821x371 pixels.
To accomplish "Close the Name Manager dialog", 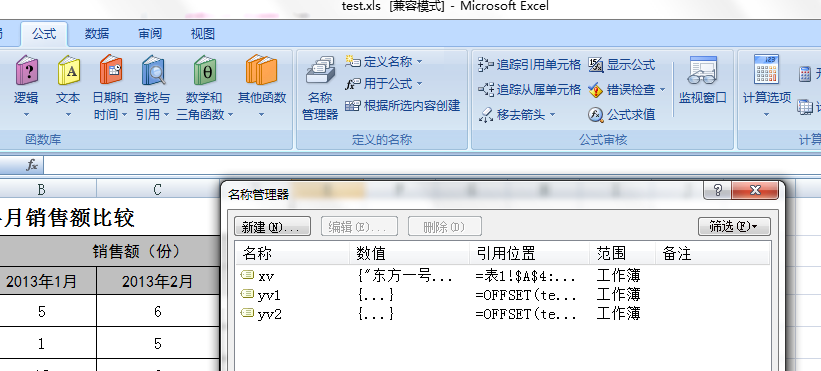I will pyautogui.click(x=754, y=190).
